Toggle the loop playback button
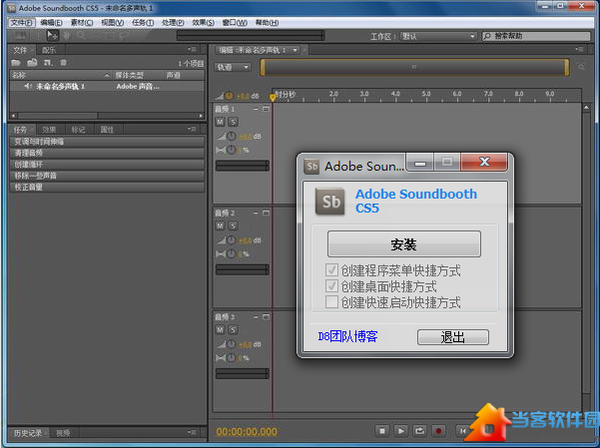The image size is (600, 448). coord(419,430)
